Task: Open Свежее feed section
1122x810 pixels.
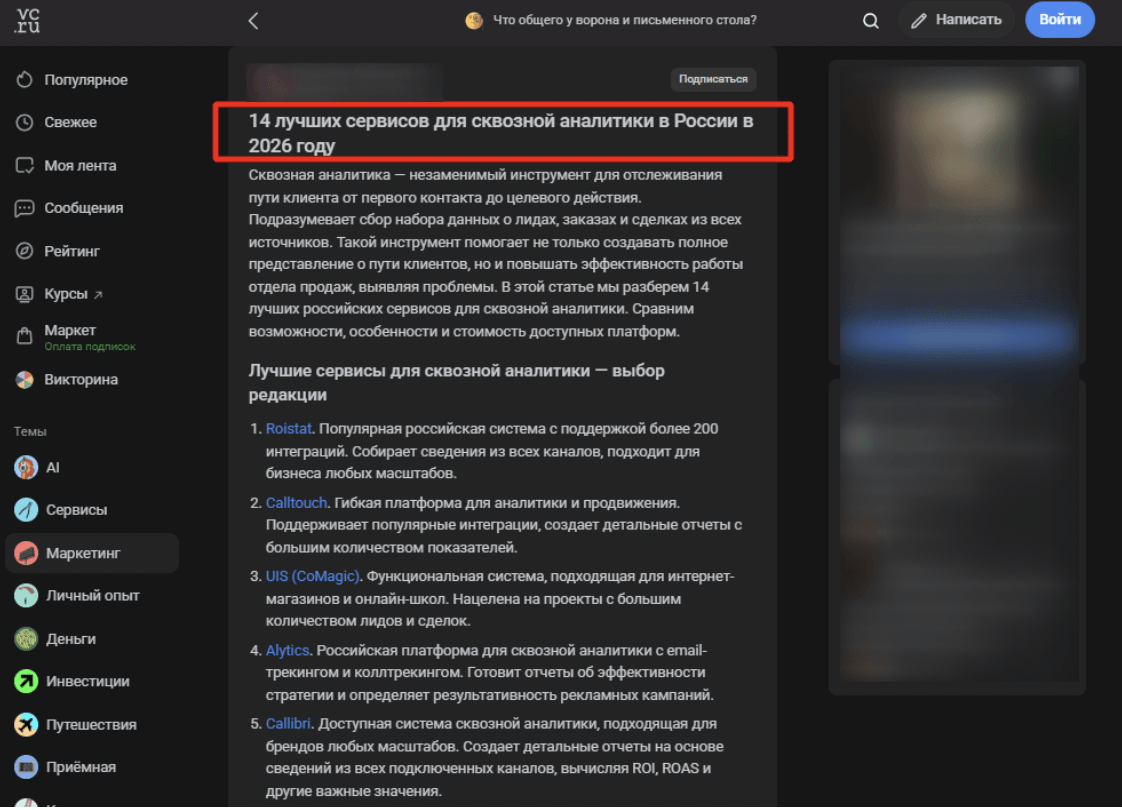Action: pyautogui.click(x=70, y=122)
